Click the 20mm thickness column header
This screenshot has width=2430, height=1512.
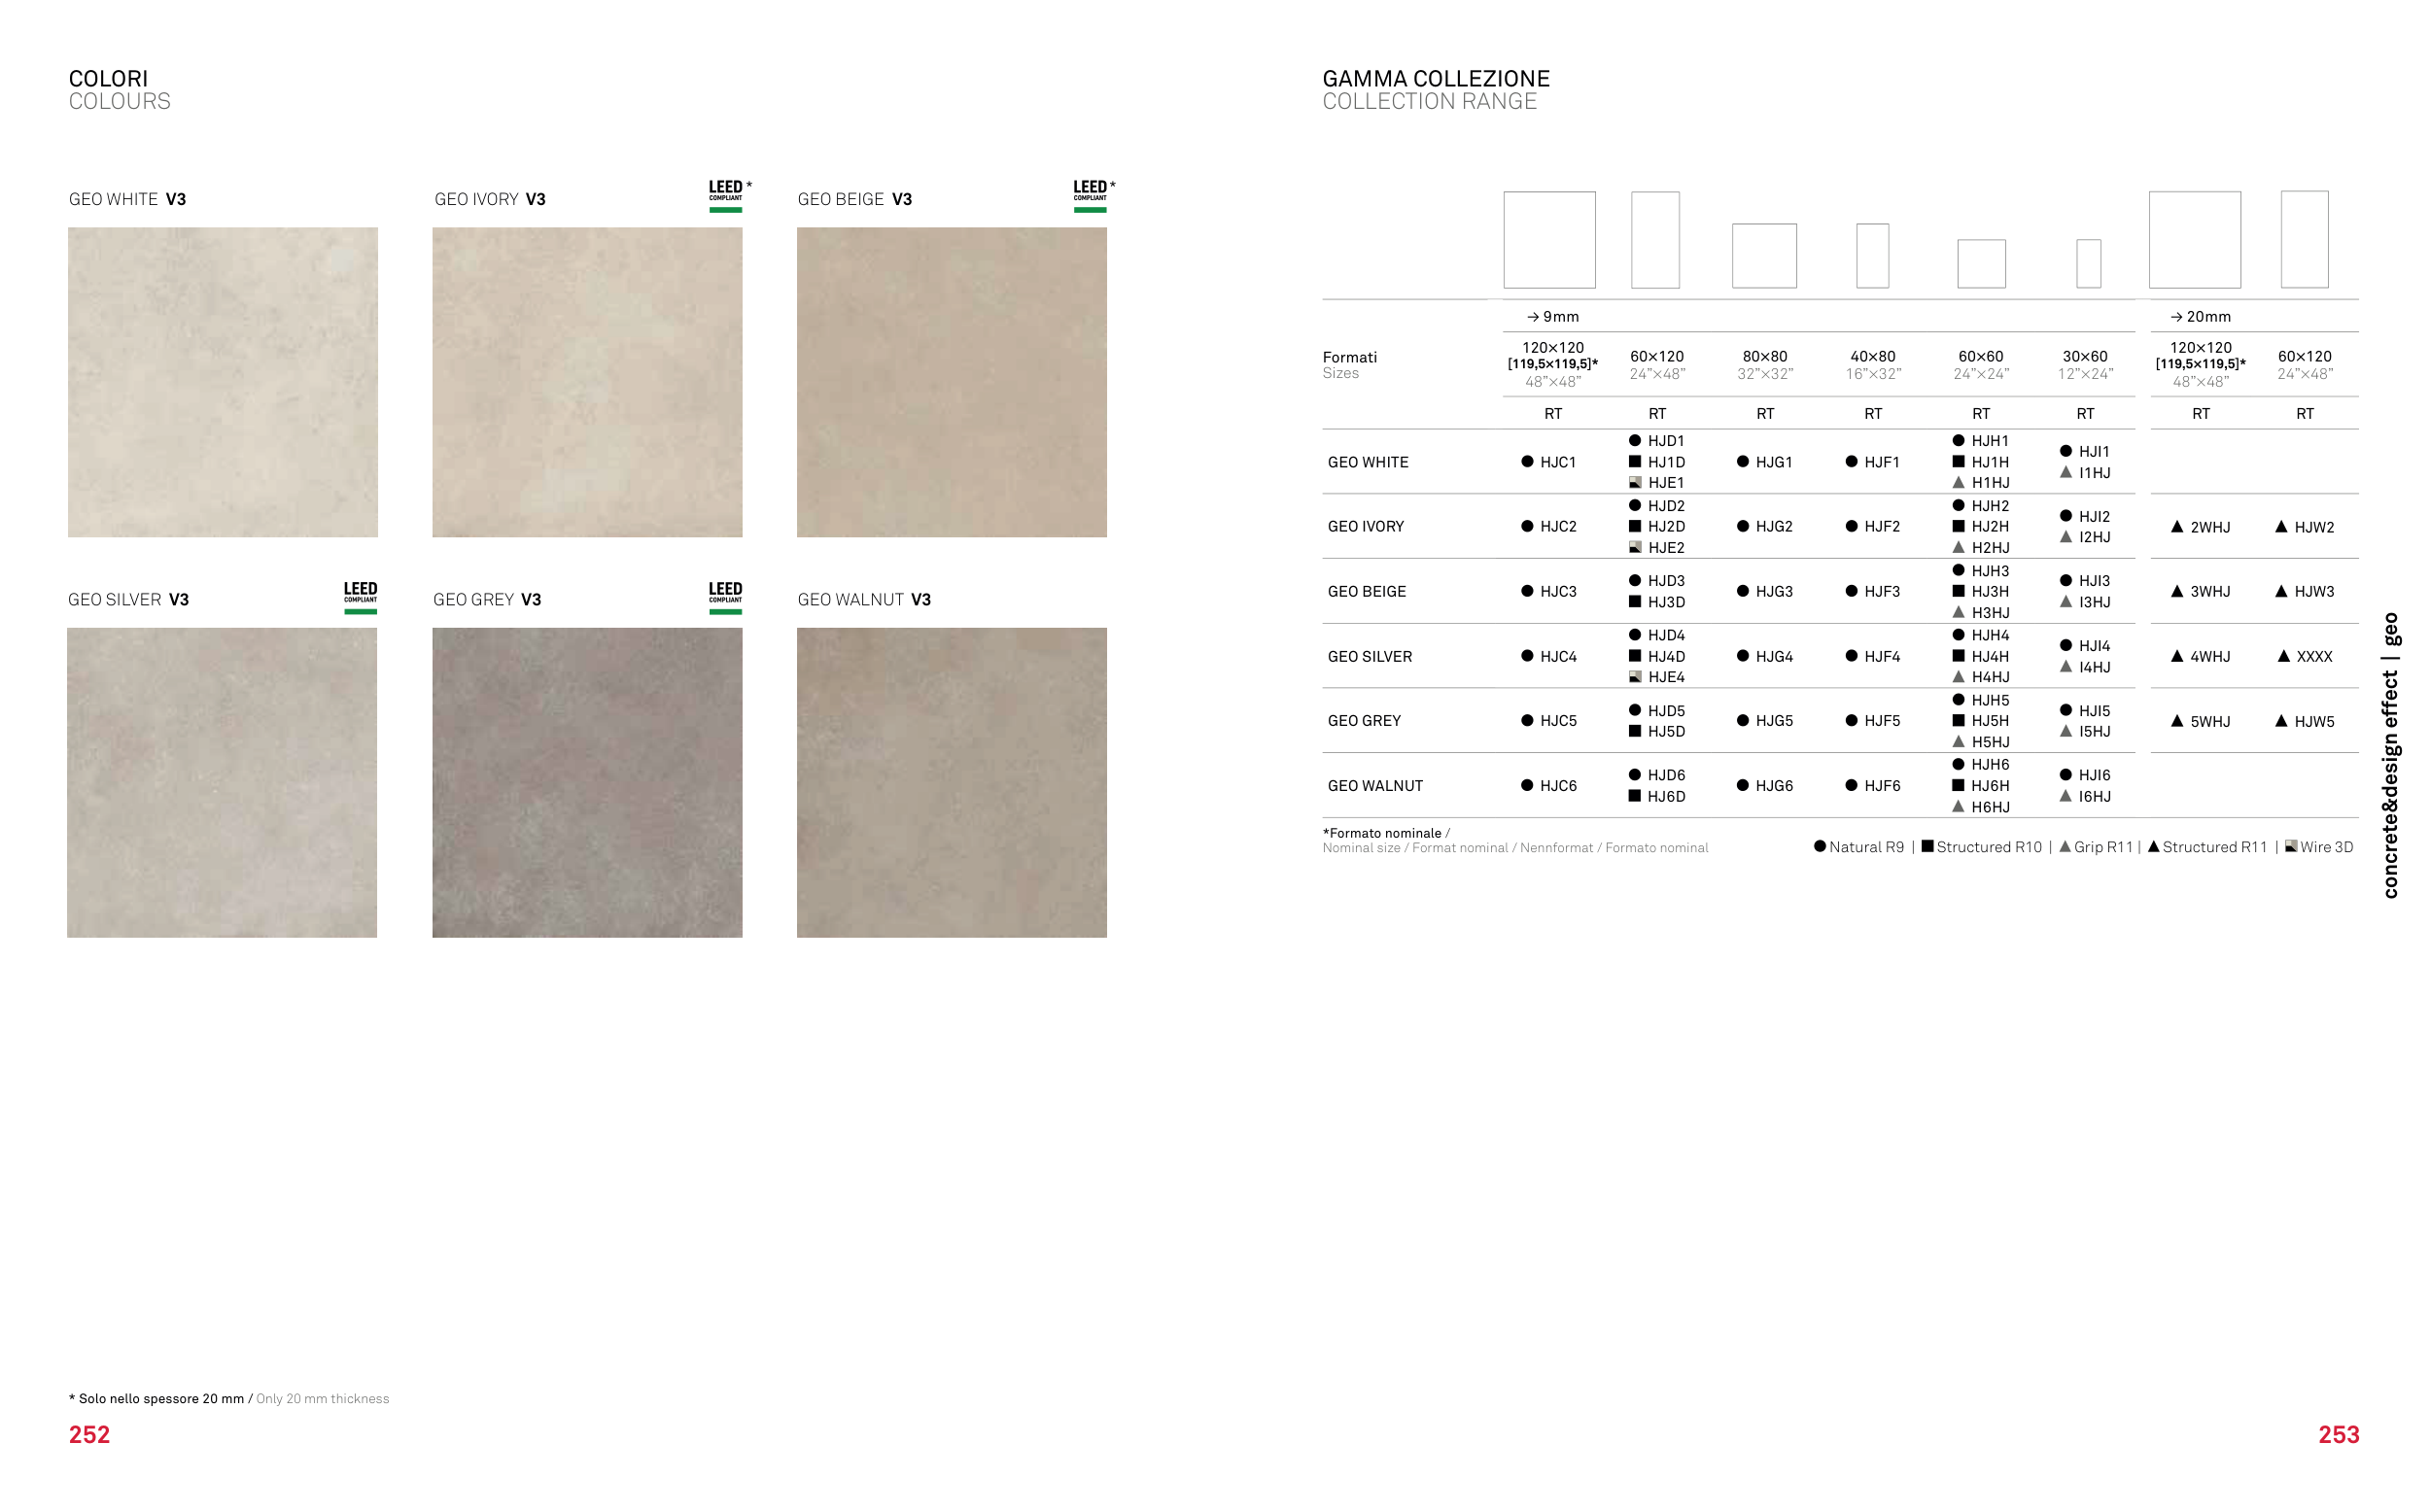point(2201,317)
